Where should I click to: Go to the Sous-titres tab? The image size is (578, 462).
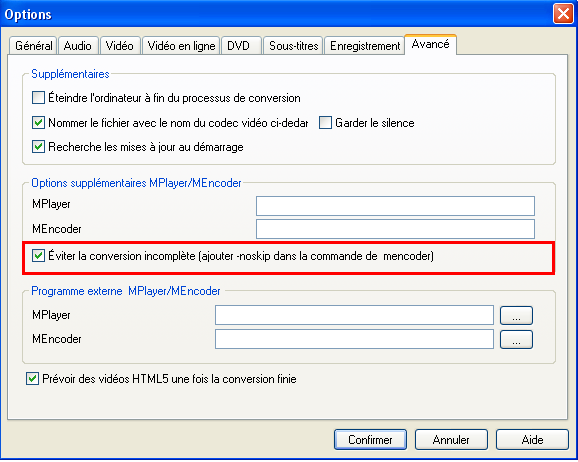click(x=293, y=46)
